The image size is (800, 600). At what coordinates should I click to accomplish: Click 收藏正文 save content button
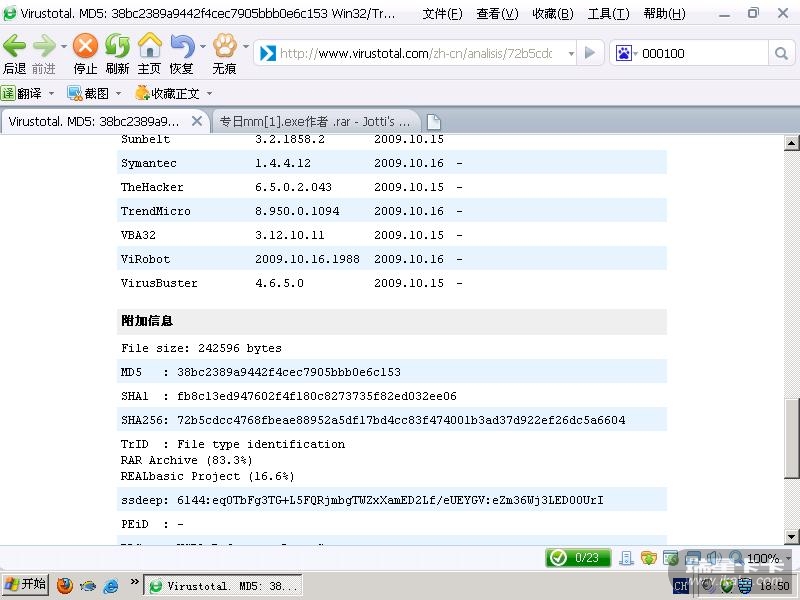pos(167,93)
